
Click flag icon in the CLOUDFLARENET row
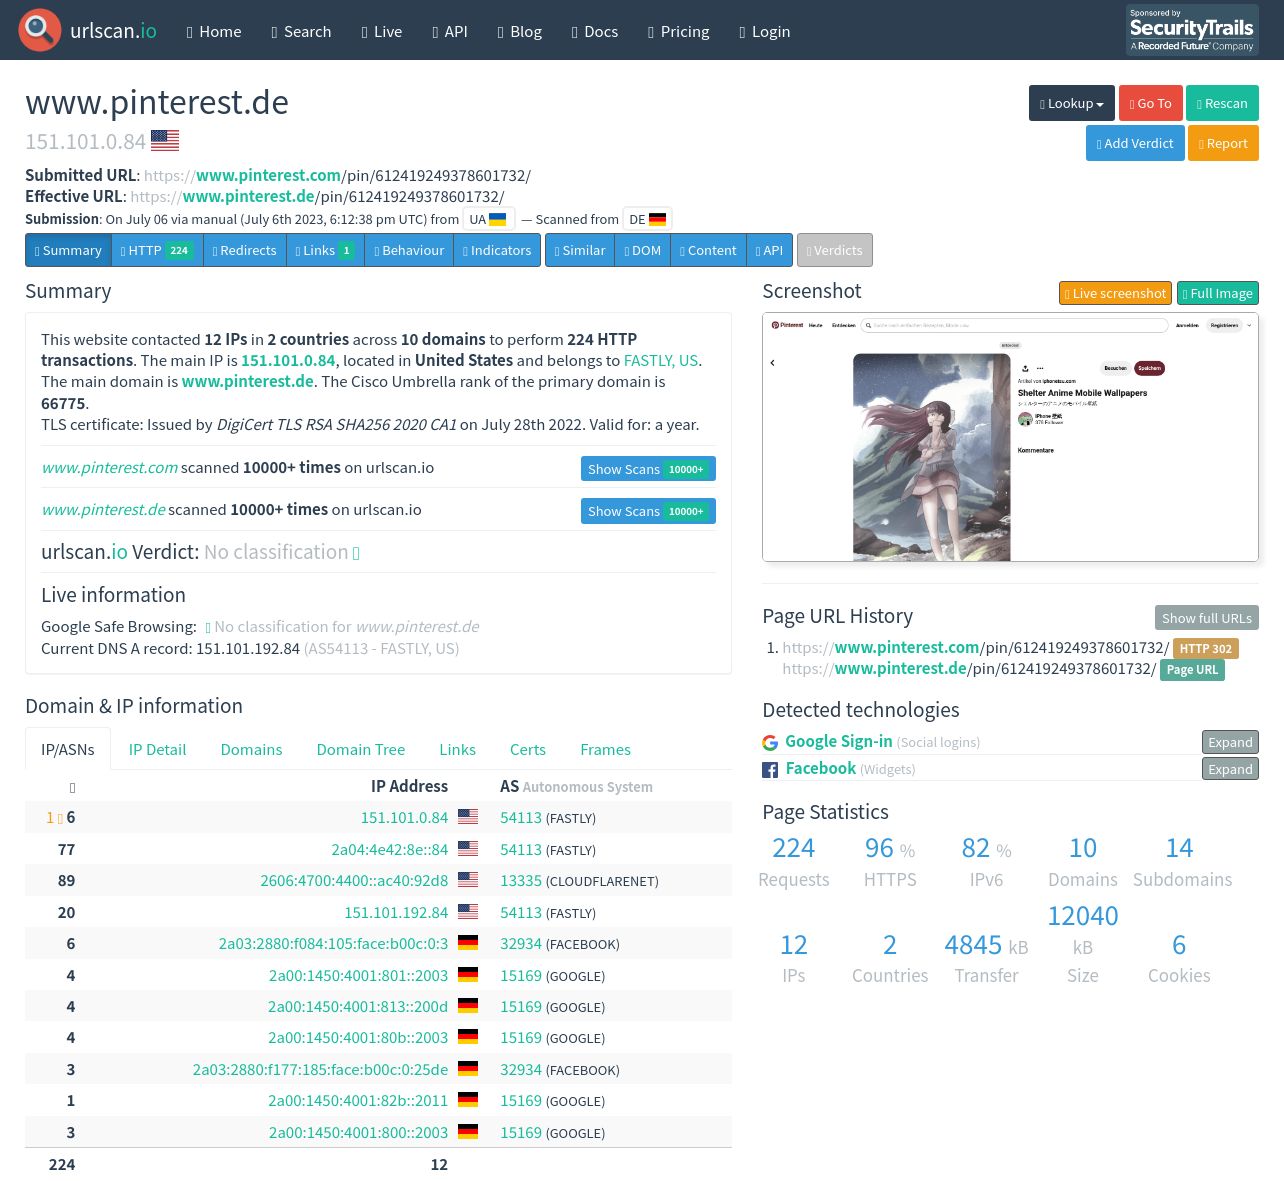468,880
